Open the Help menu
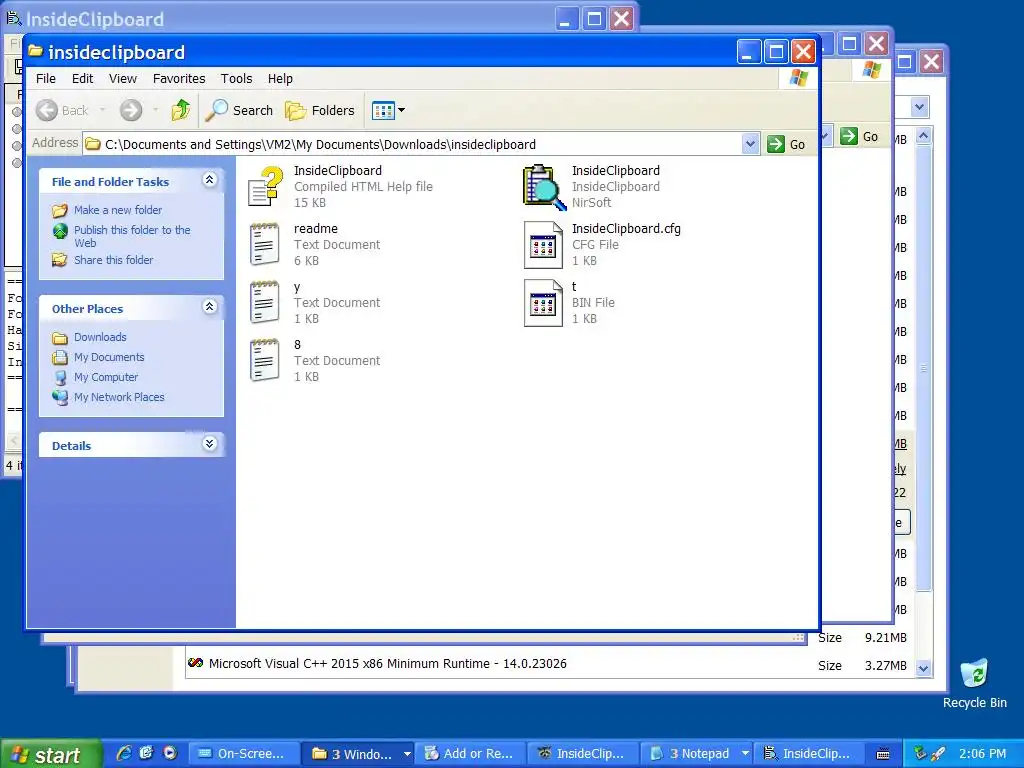This screenshot has height=768, width=1024. tap(280, 78)
